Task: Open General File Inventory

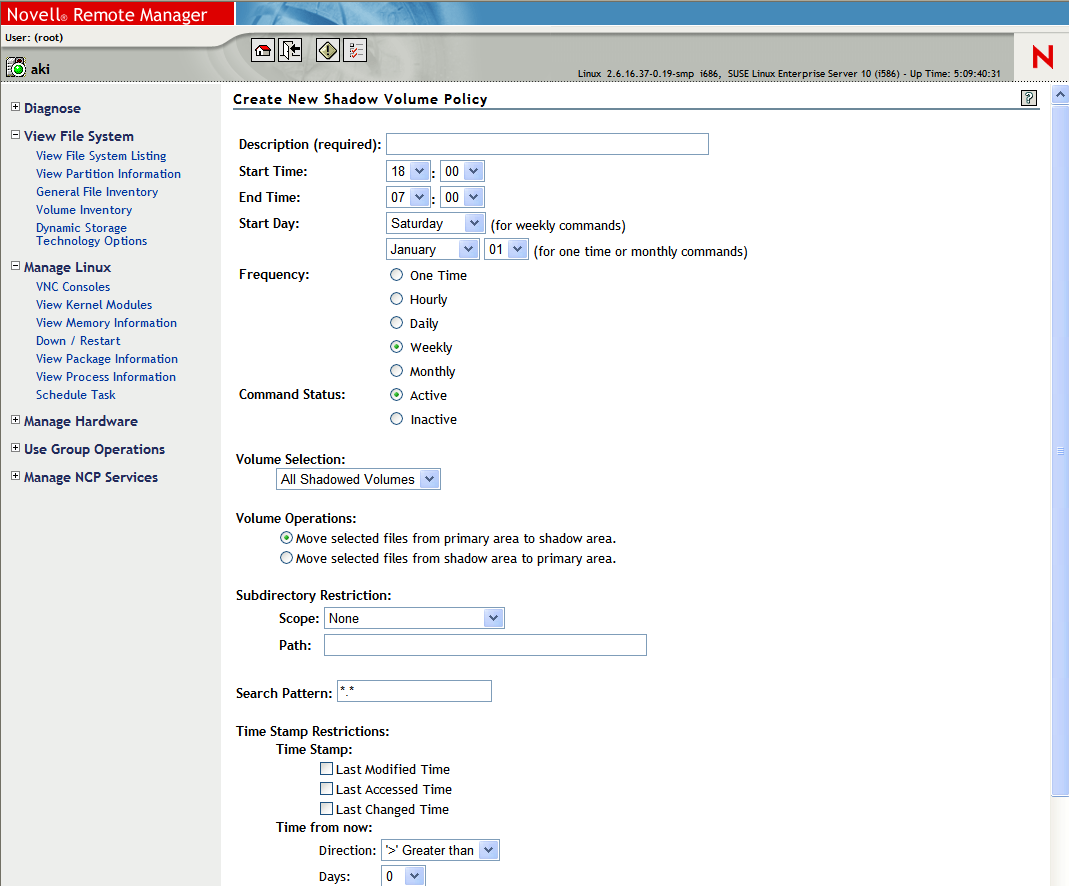Action: 97,192
